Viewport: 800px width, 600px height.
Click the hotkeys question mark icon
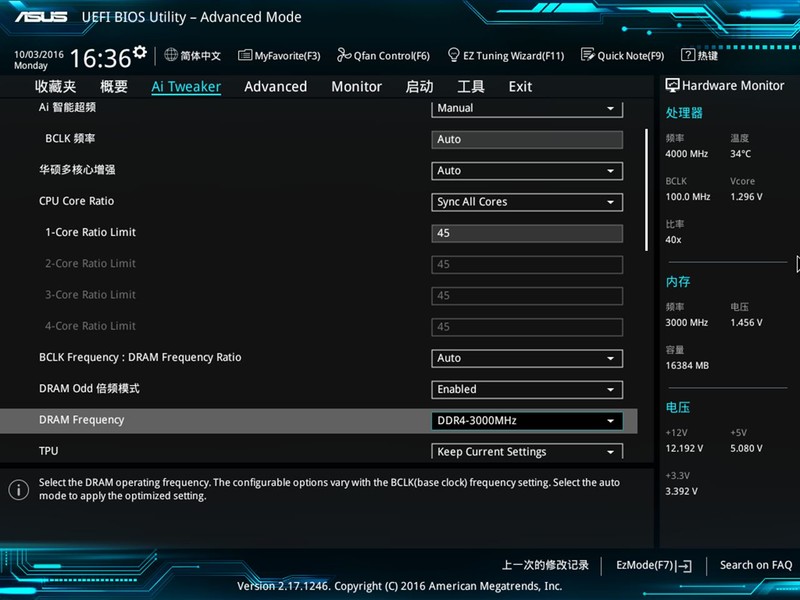688,55
